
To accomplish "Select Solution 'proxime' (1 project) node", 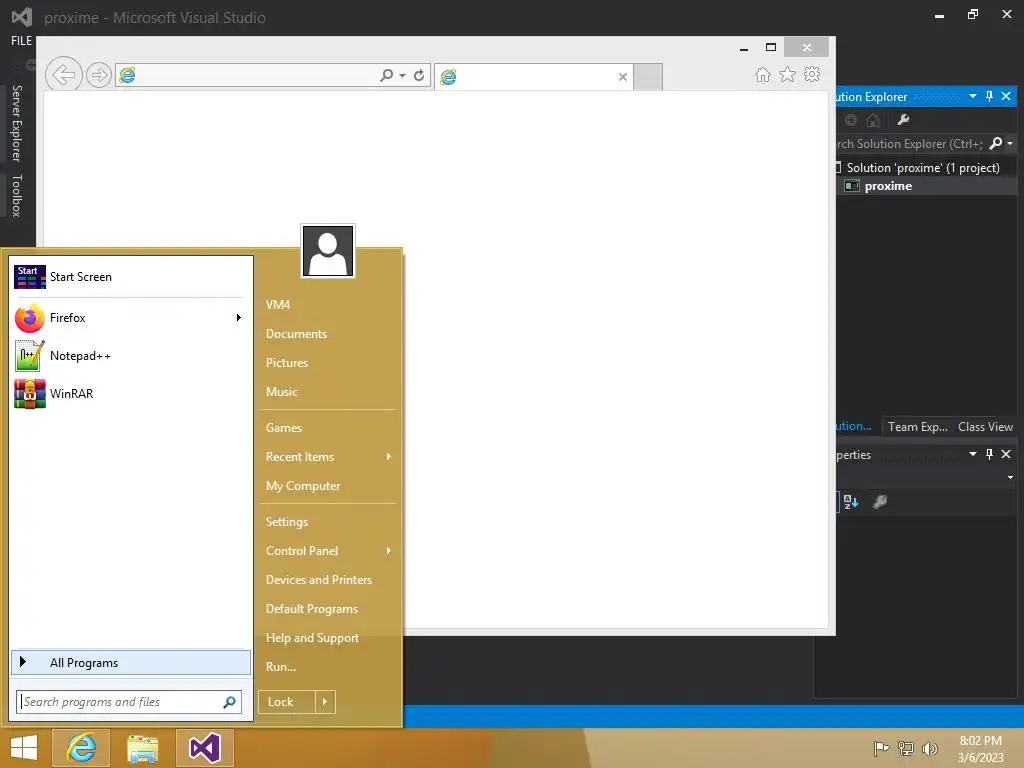I will pos(923,168).
